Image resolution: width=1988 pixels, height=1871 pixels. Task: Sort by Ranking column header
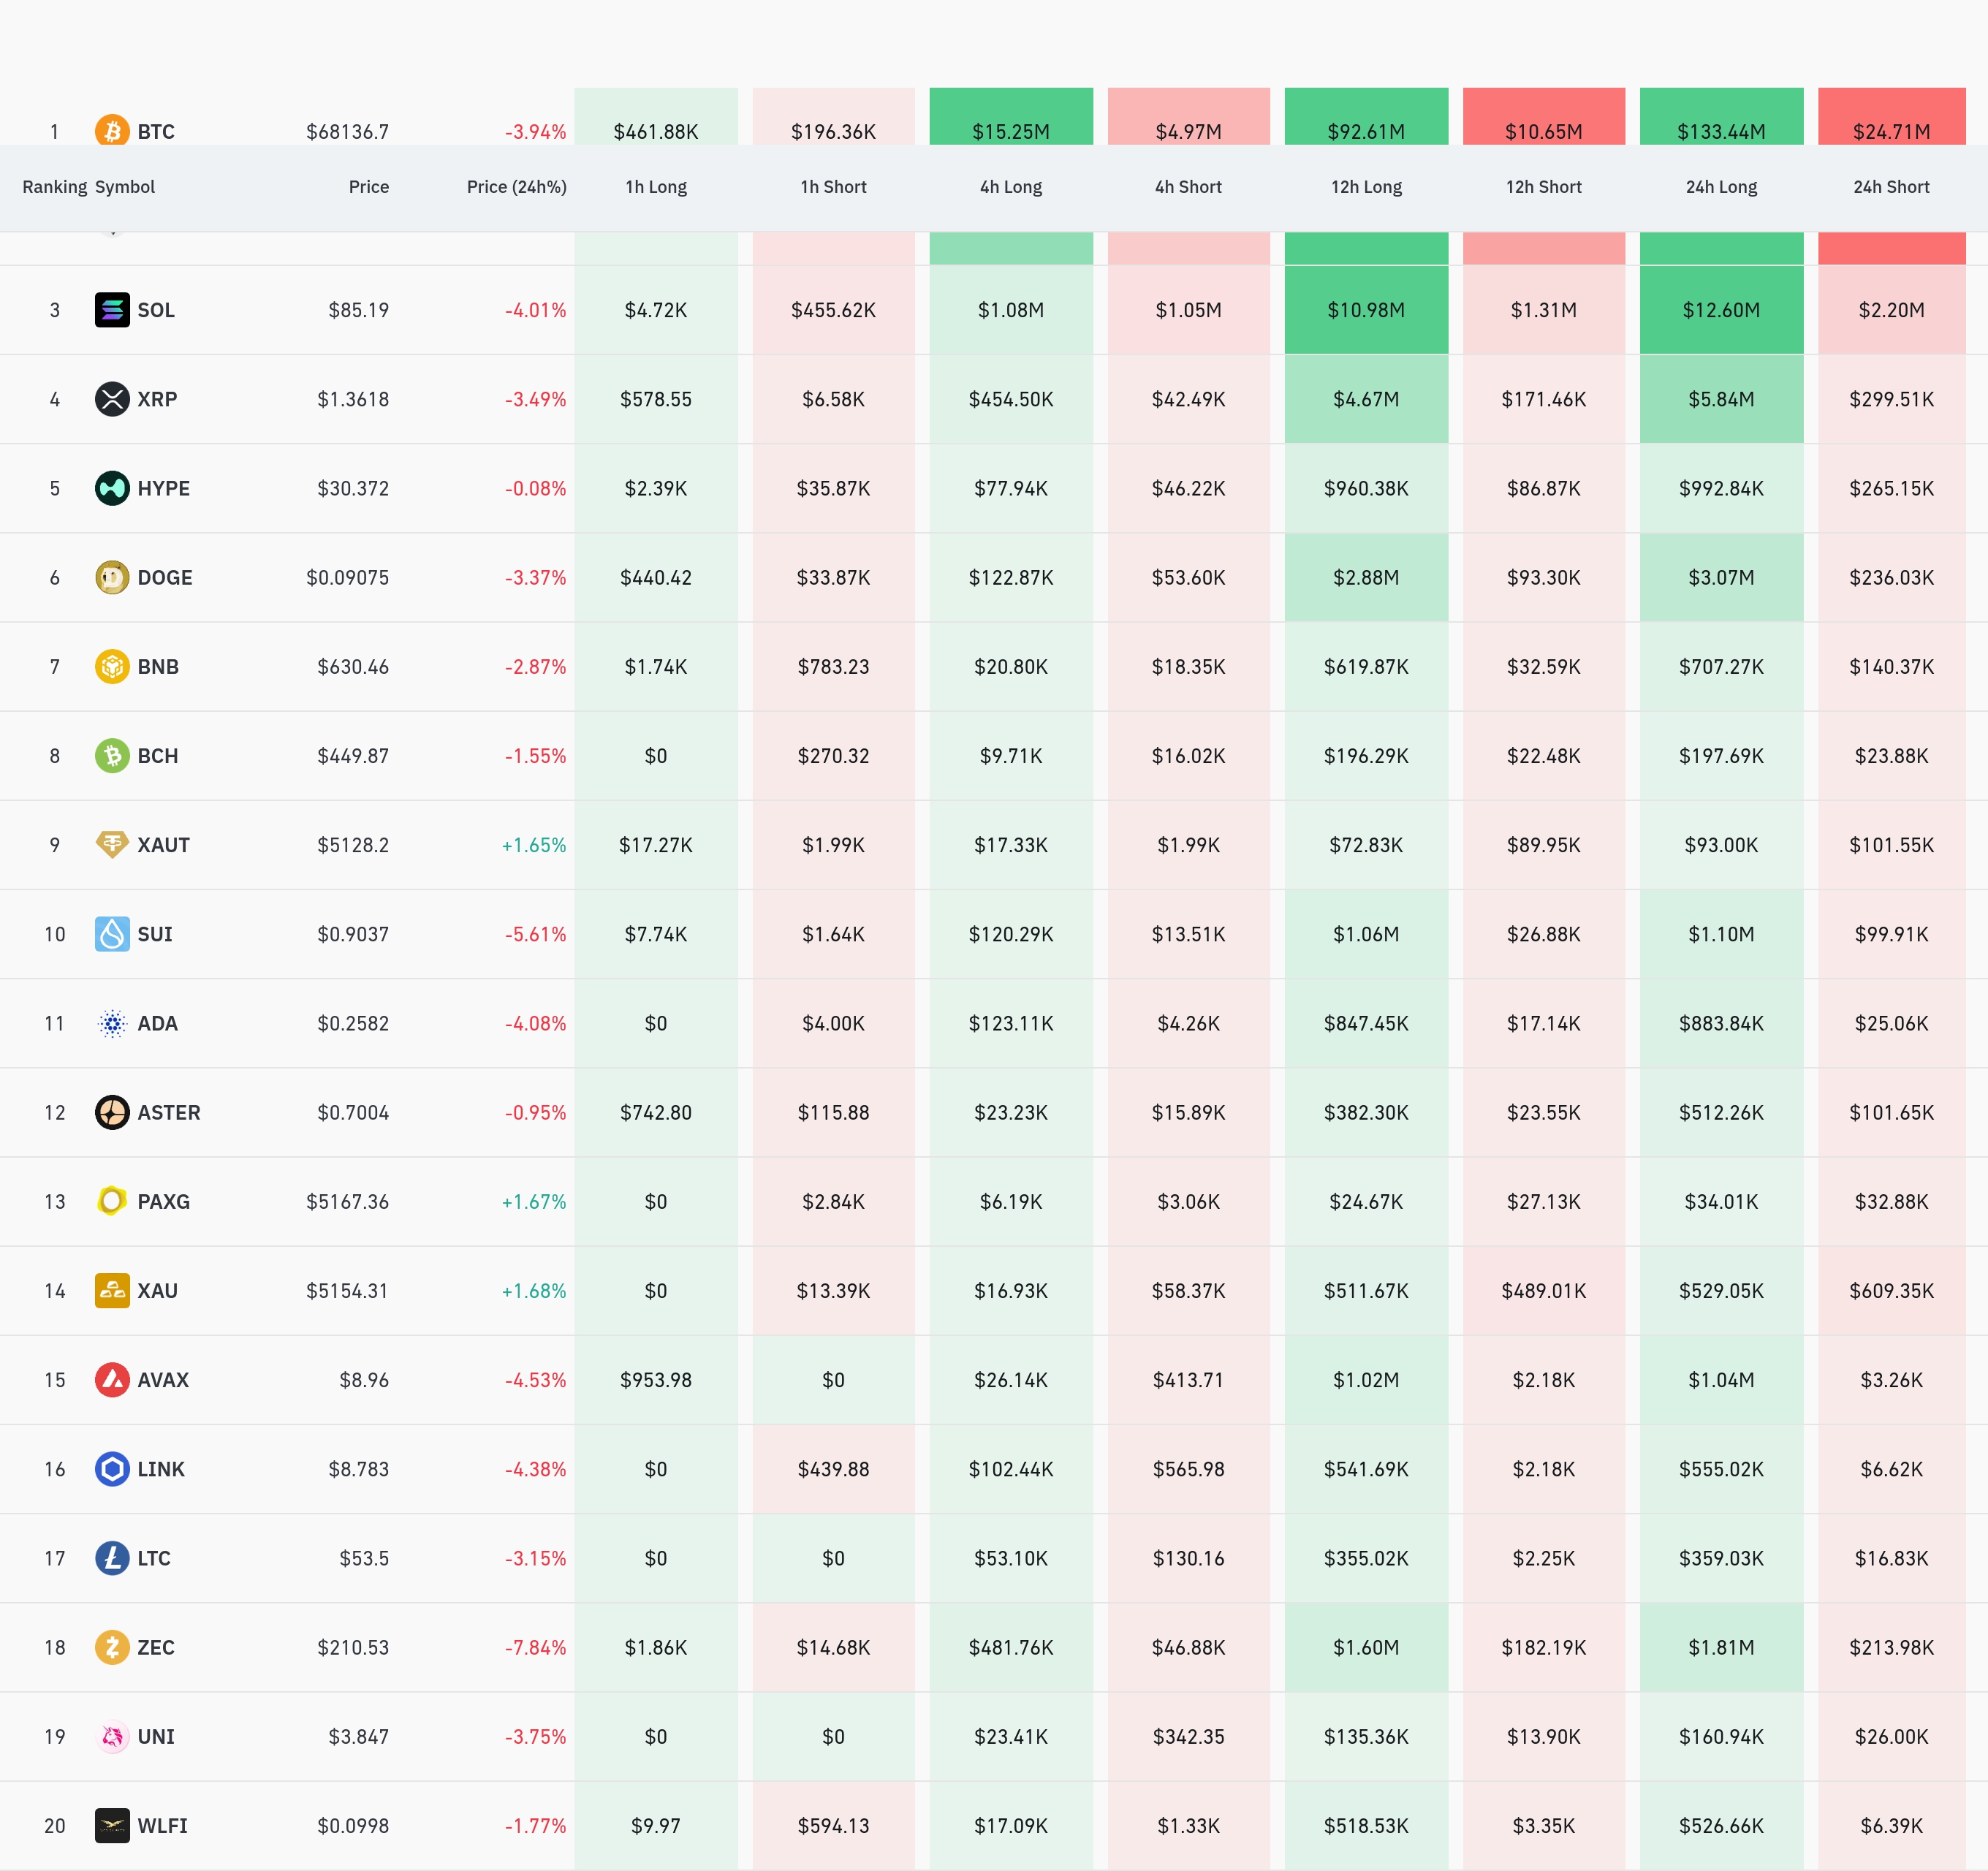(54, 187)
